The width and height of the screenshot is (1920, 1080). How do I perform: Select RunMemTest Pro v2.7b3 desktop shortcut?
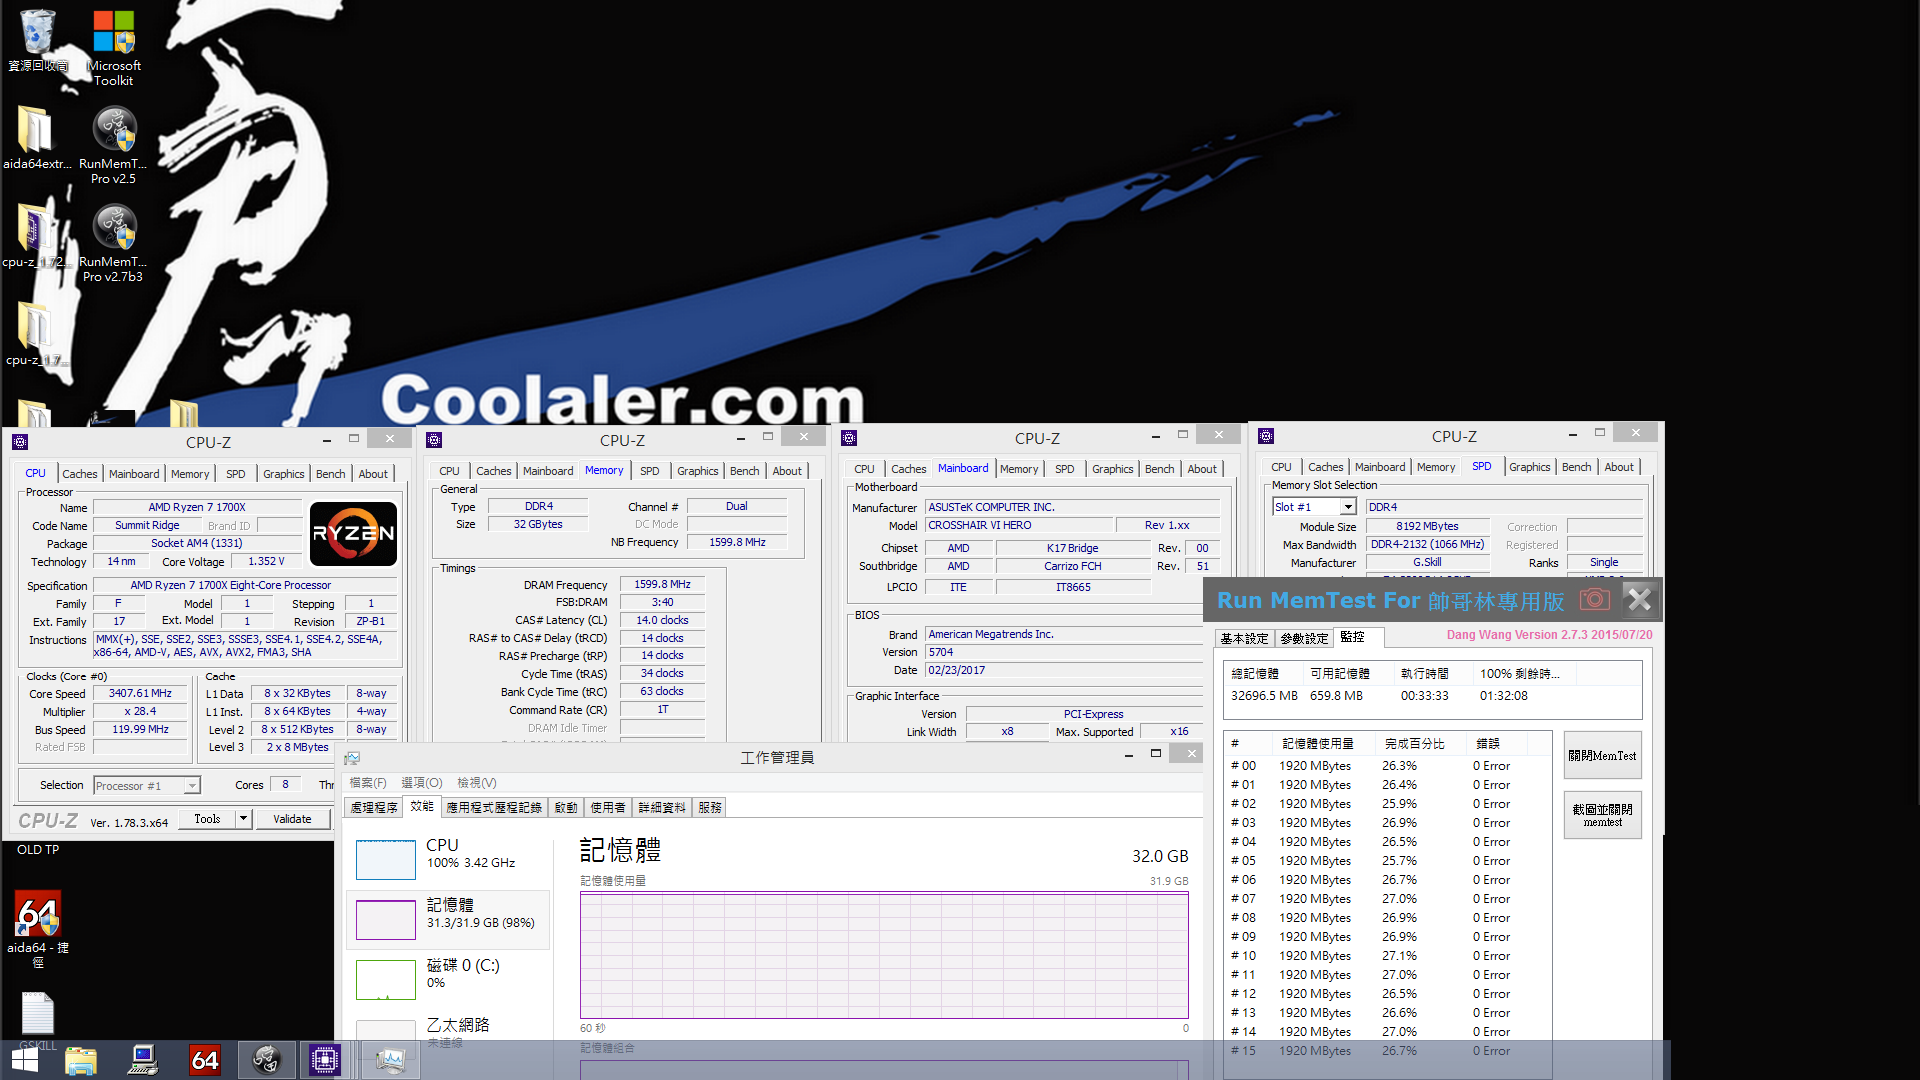113,242
